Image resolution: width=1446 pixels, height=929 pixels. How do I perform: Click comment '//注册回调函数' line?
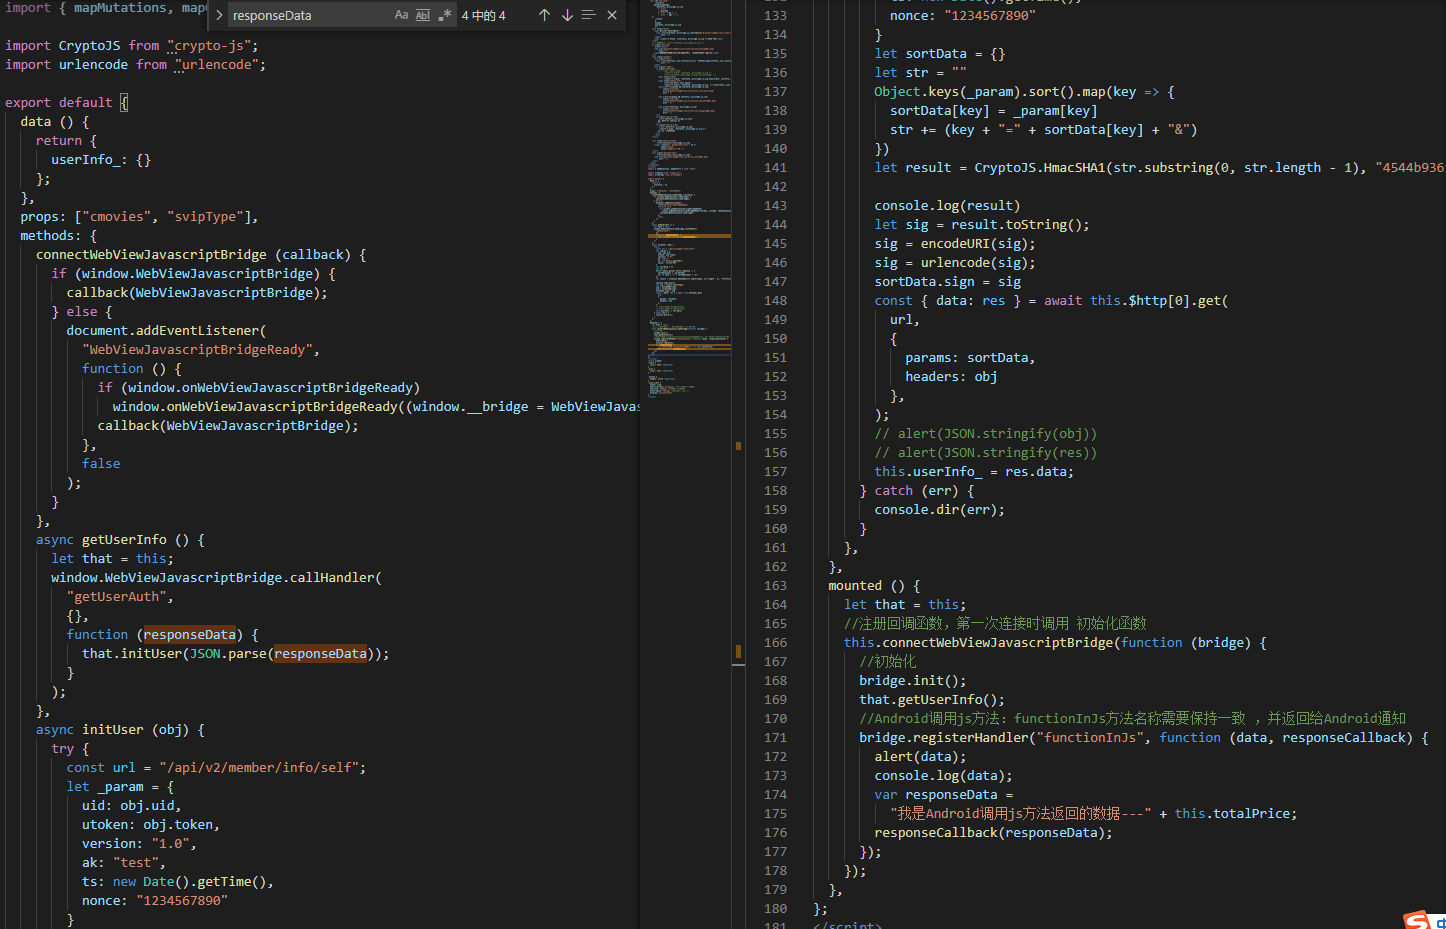point(995,624)
